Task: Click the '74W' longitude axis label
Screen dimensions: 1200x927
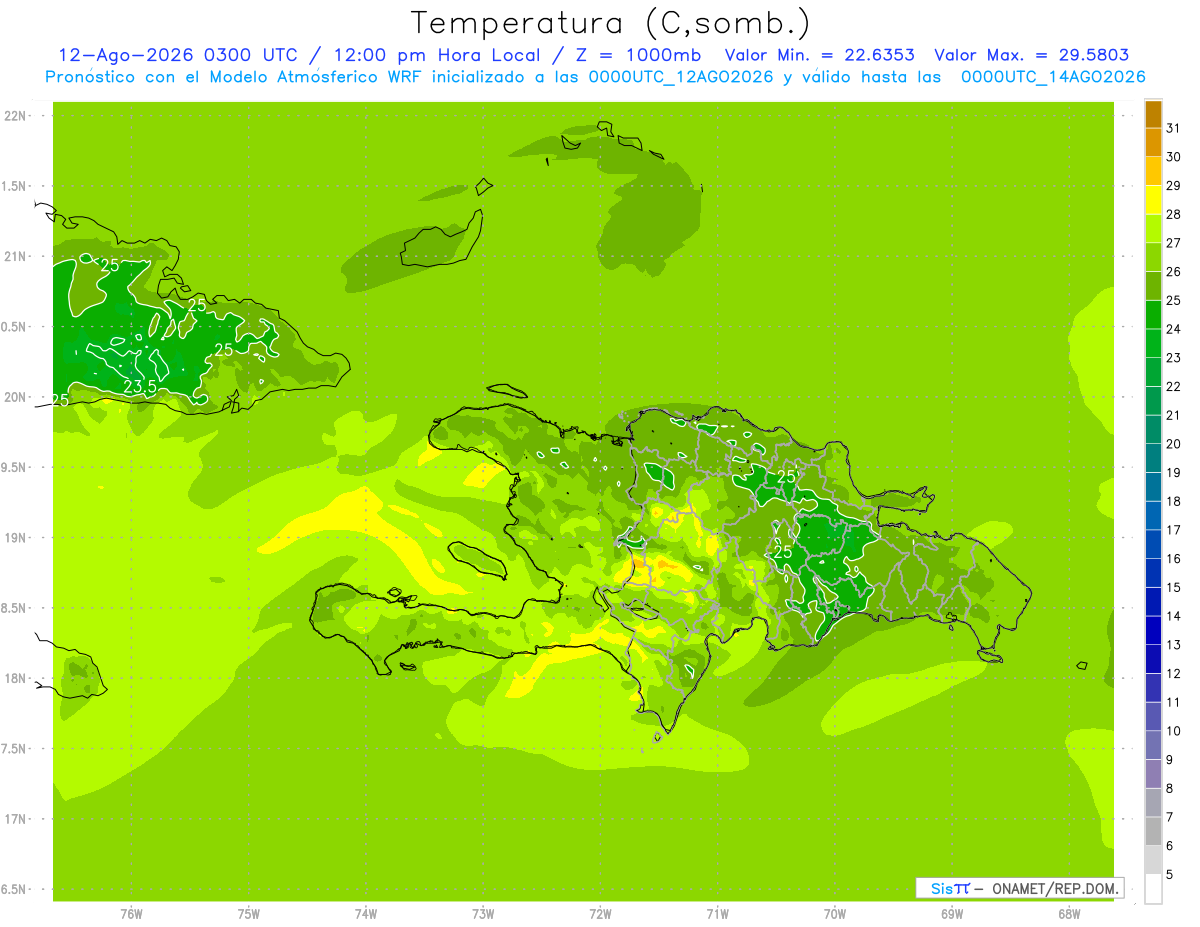Action: click(366, 914)
